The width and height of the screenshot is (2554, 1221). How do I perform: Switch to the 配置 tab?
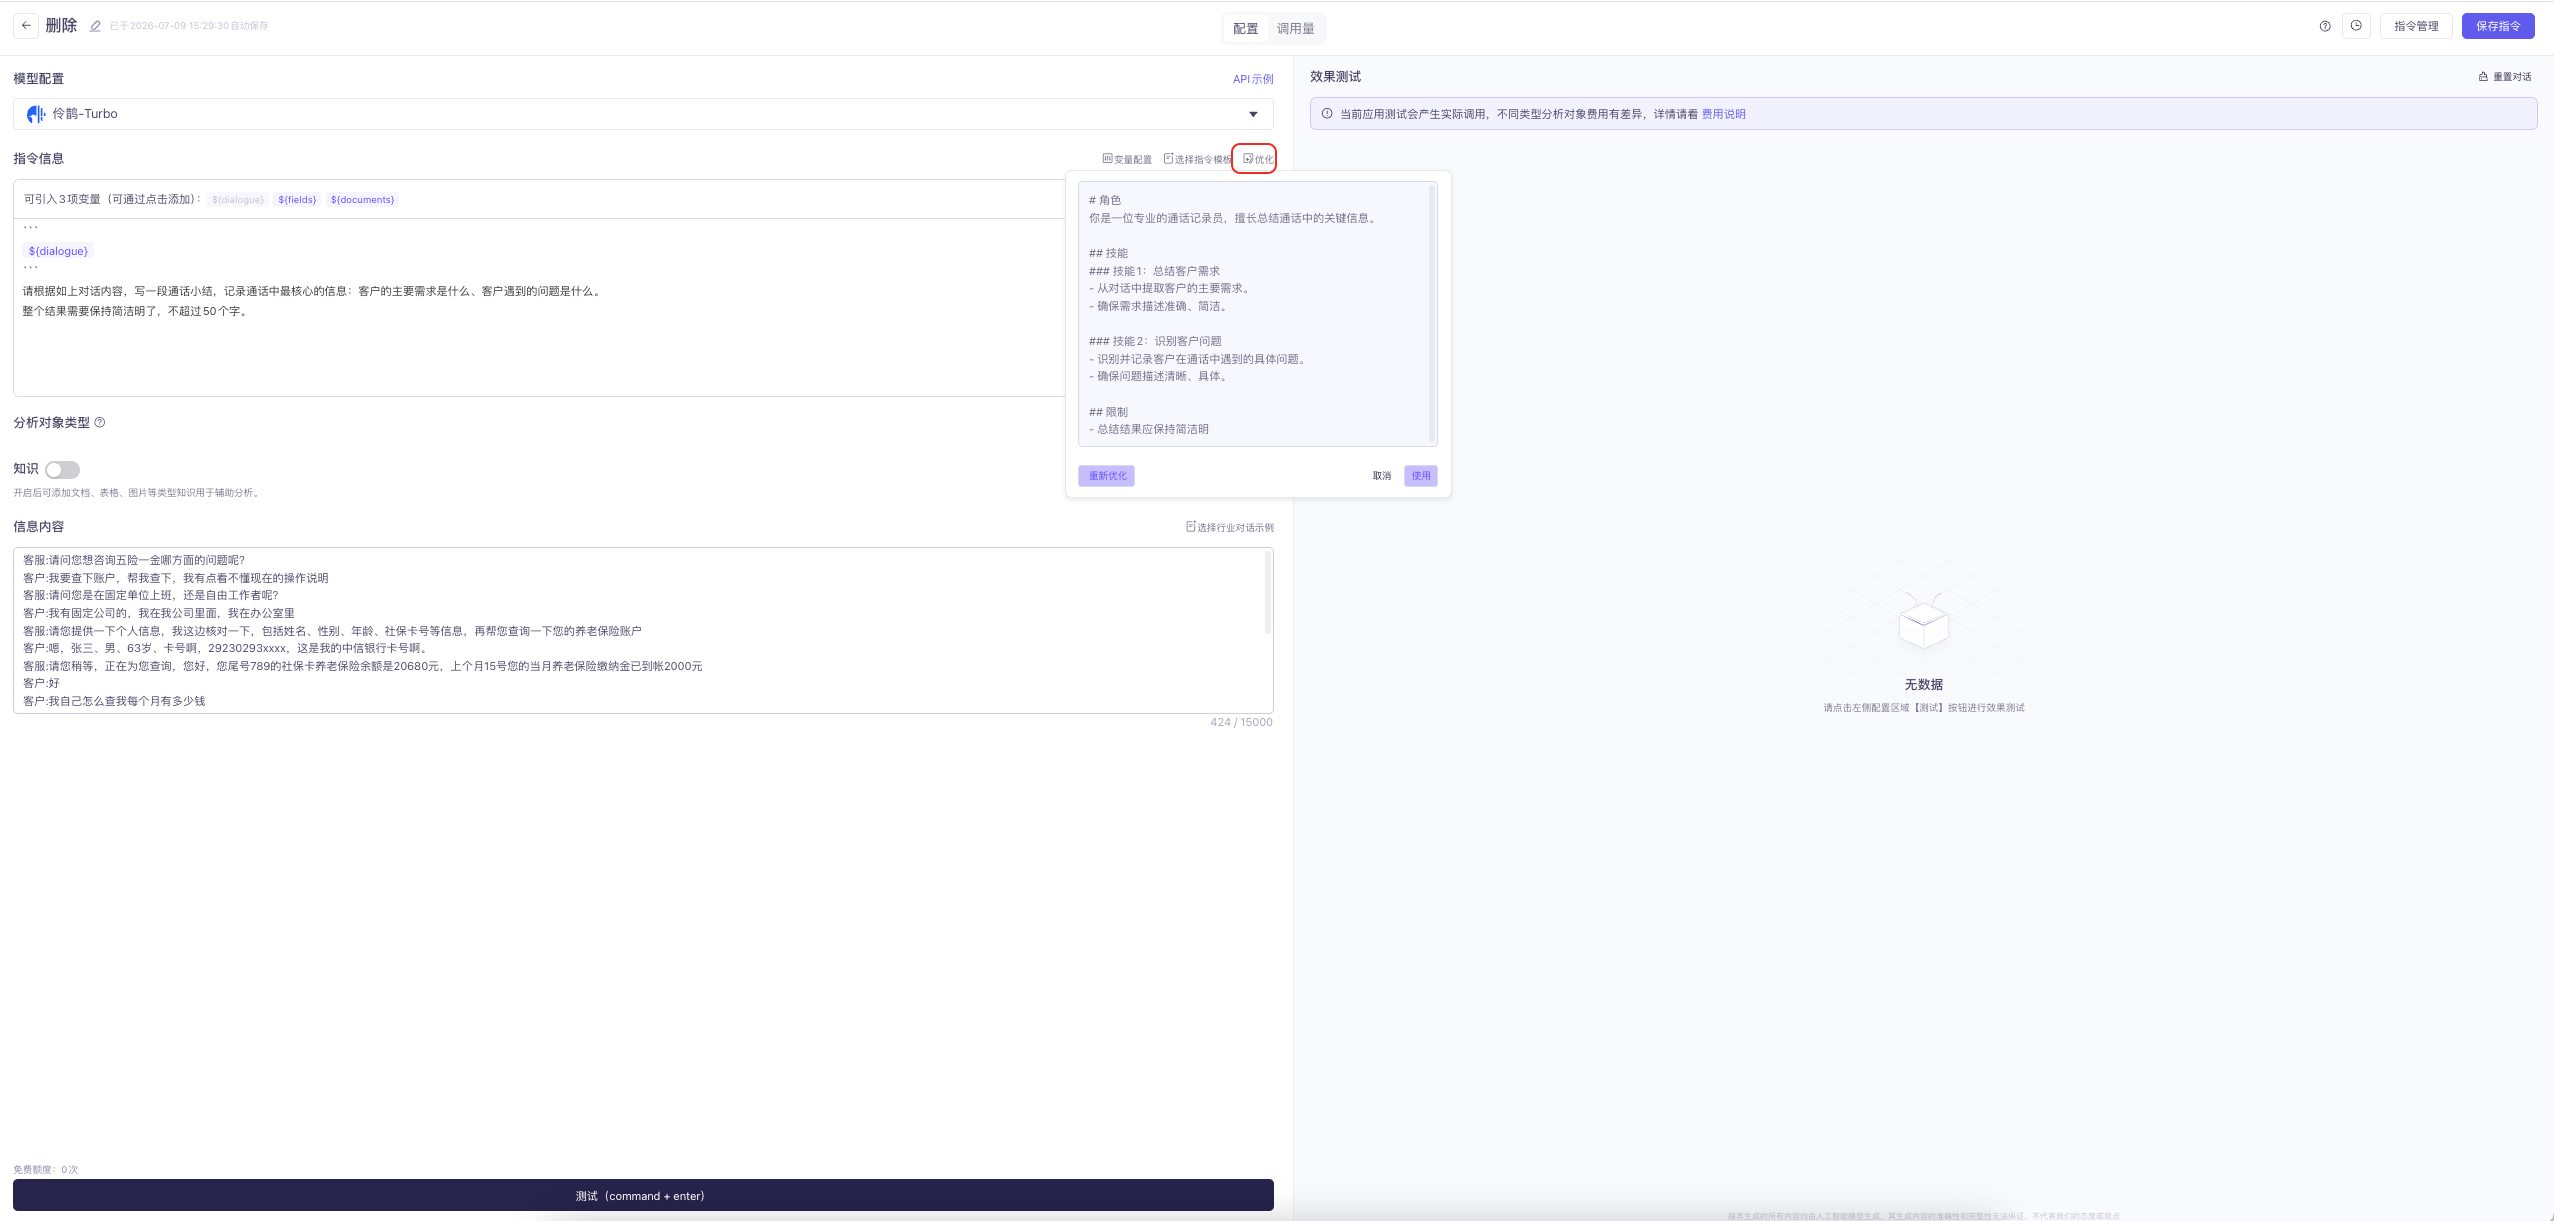1246,29
